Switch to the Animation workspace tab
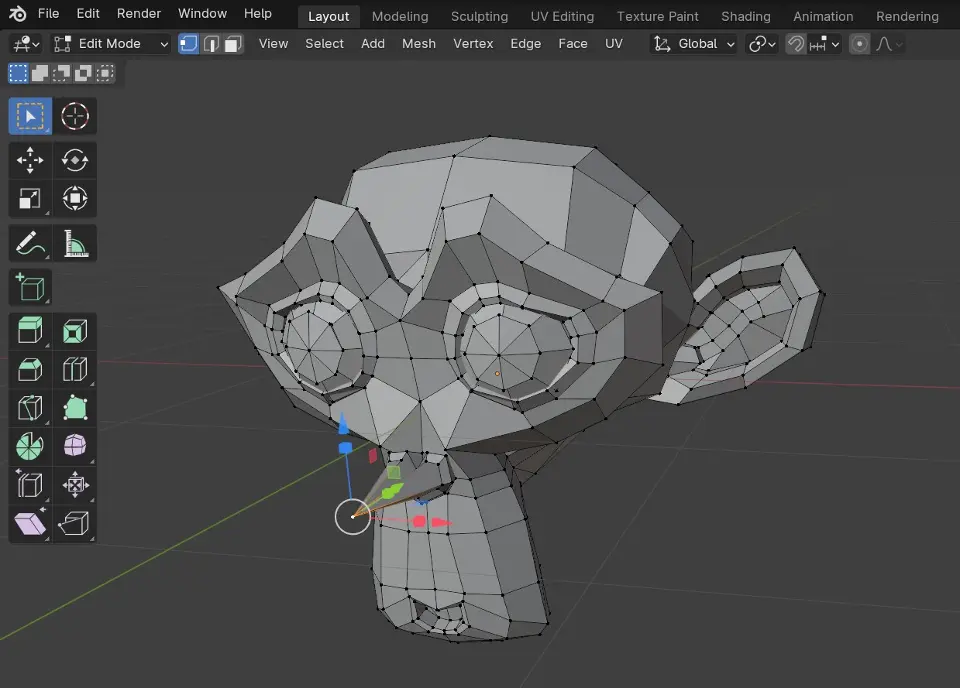The width and height of the screenshot is (960, 688). (823, 17)
